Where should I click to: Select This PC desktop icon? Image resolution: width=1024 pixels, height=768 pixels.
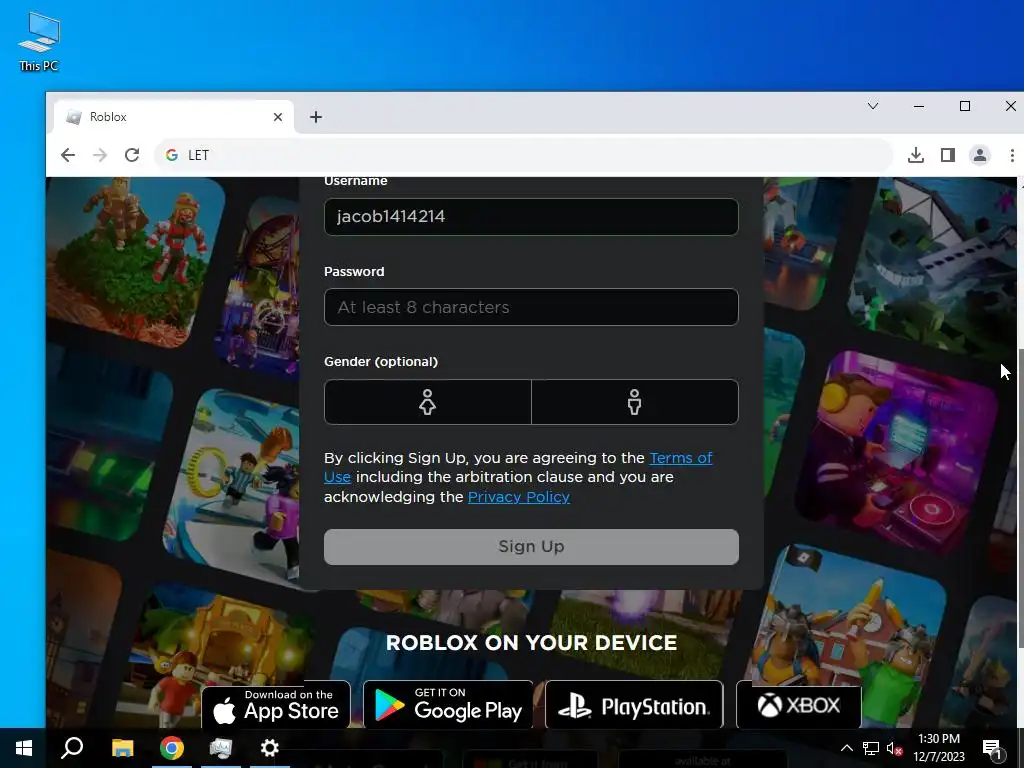point(39,42)
